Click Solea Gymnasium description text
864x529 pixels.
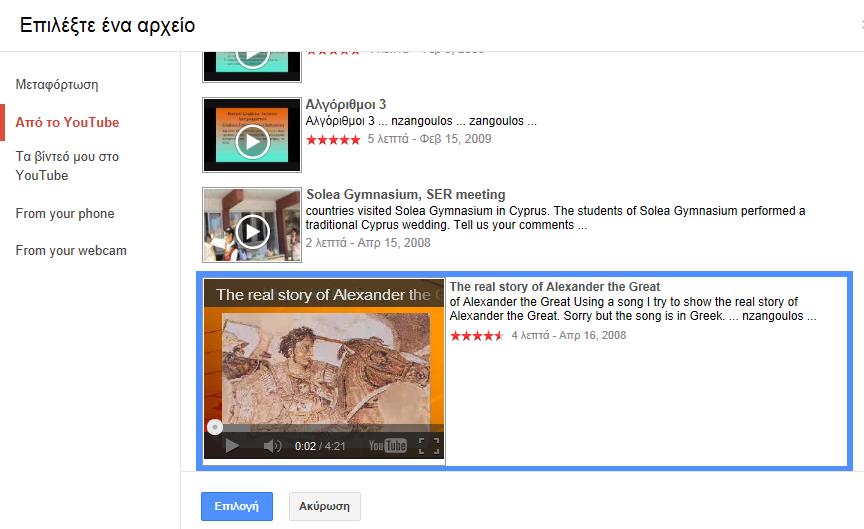click(x=555, y=218)
